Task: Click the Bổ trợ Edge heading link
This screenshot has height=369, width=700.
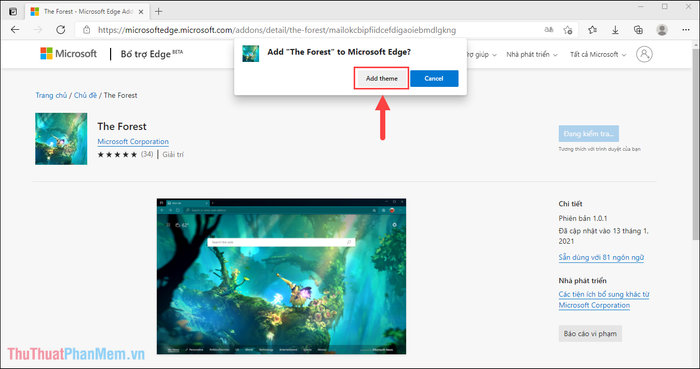Action: (151, 54)
